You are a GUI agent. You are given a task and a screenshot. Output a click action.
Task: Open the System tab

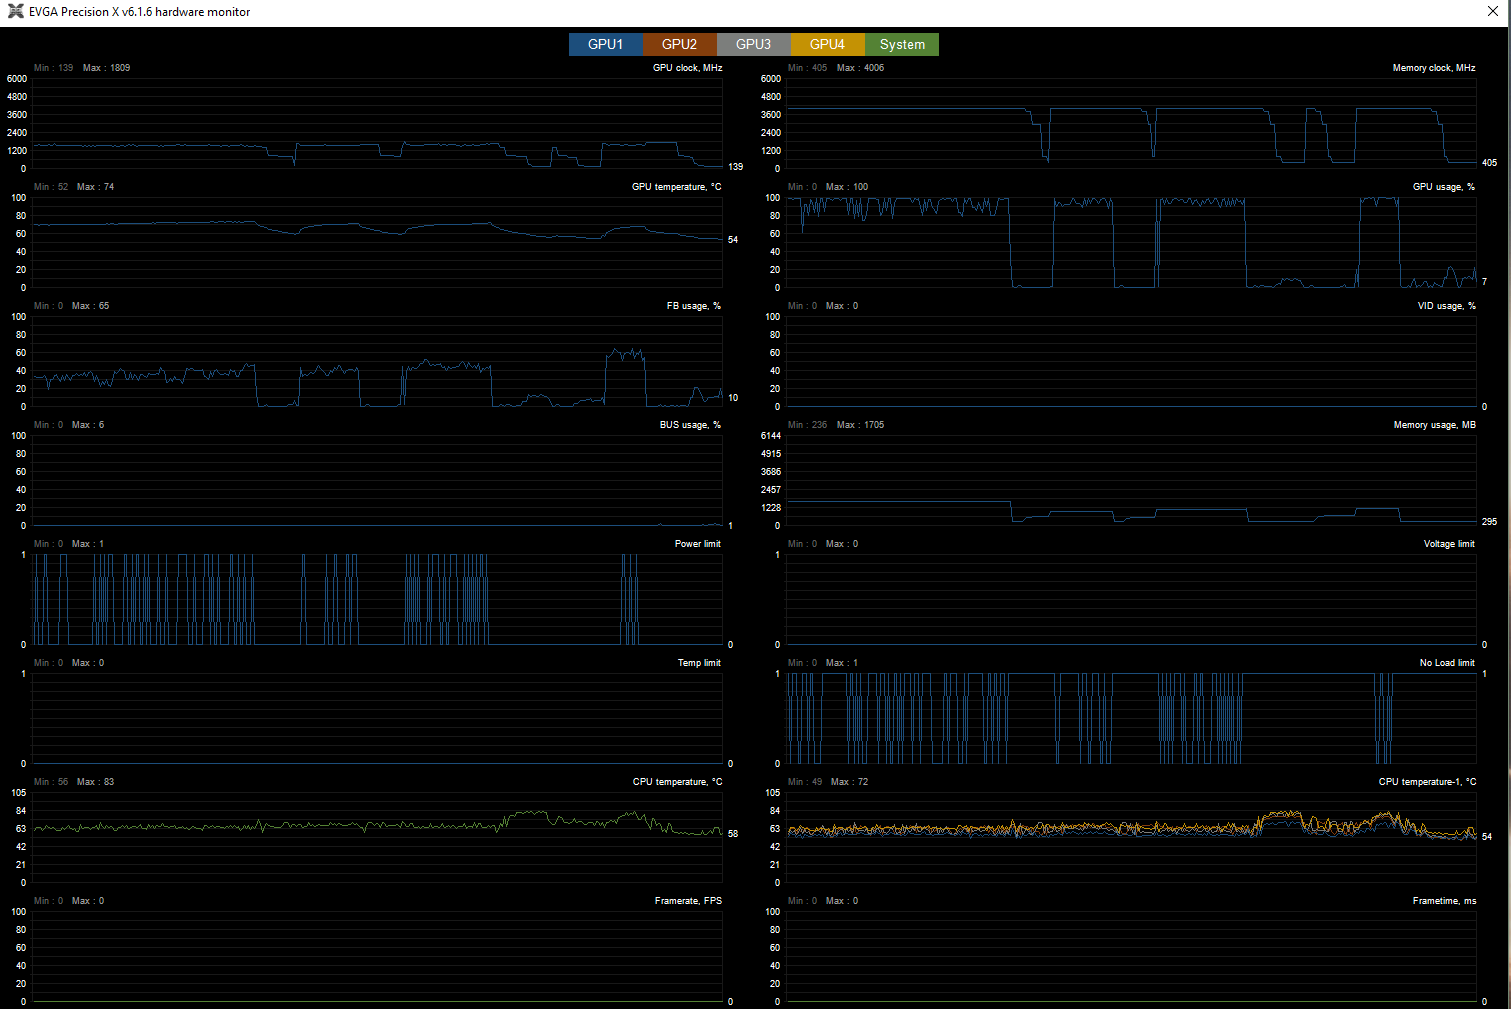[x=902, y=44]
